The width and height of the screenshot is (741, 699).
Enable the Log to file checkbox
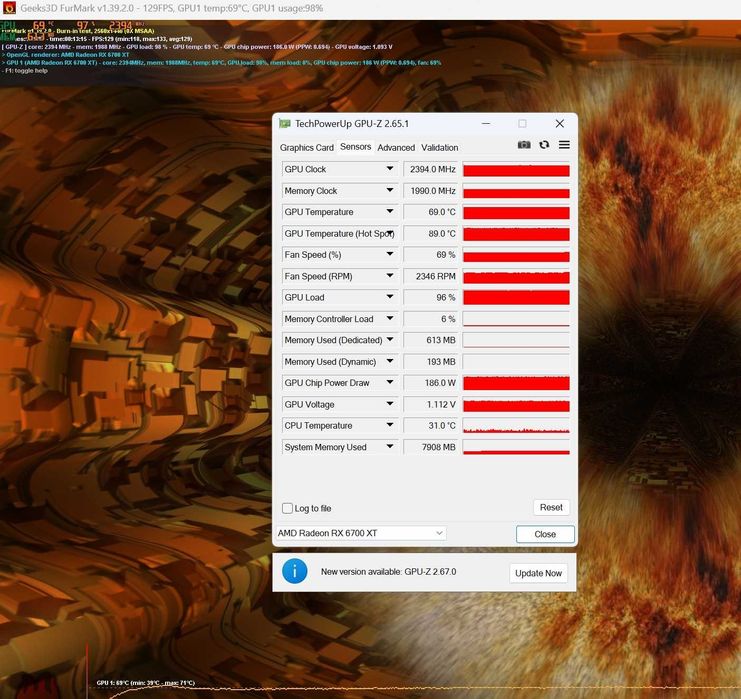pyautogui.click(x=287, y=508)
